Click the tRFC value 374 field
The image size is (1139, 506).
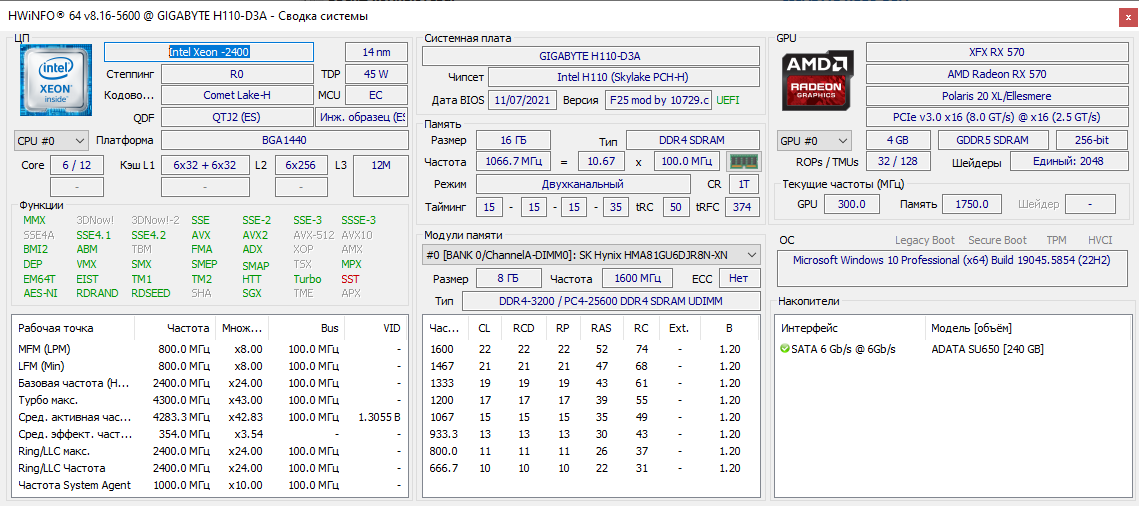coord(742,208)
